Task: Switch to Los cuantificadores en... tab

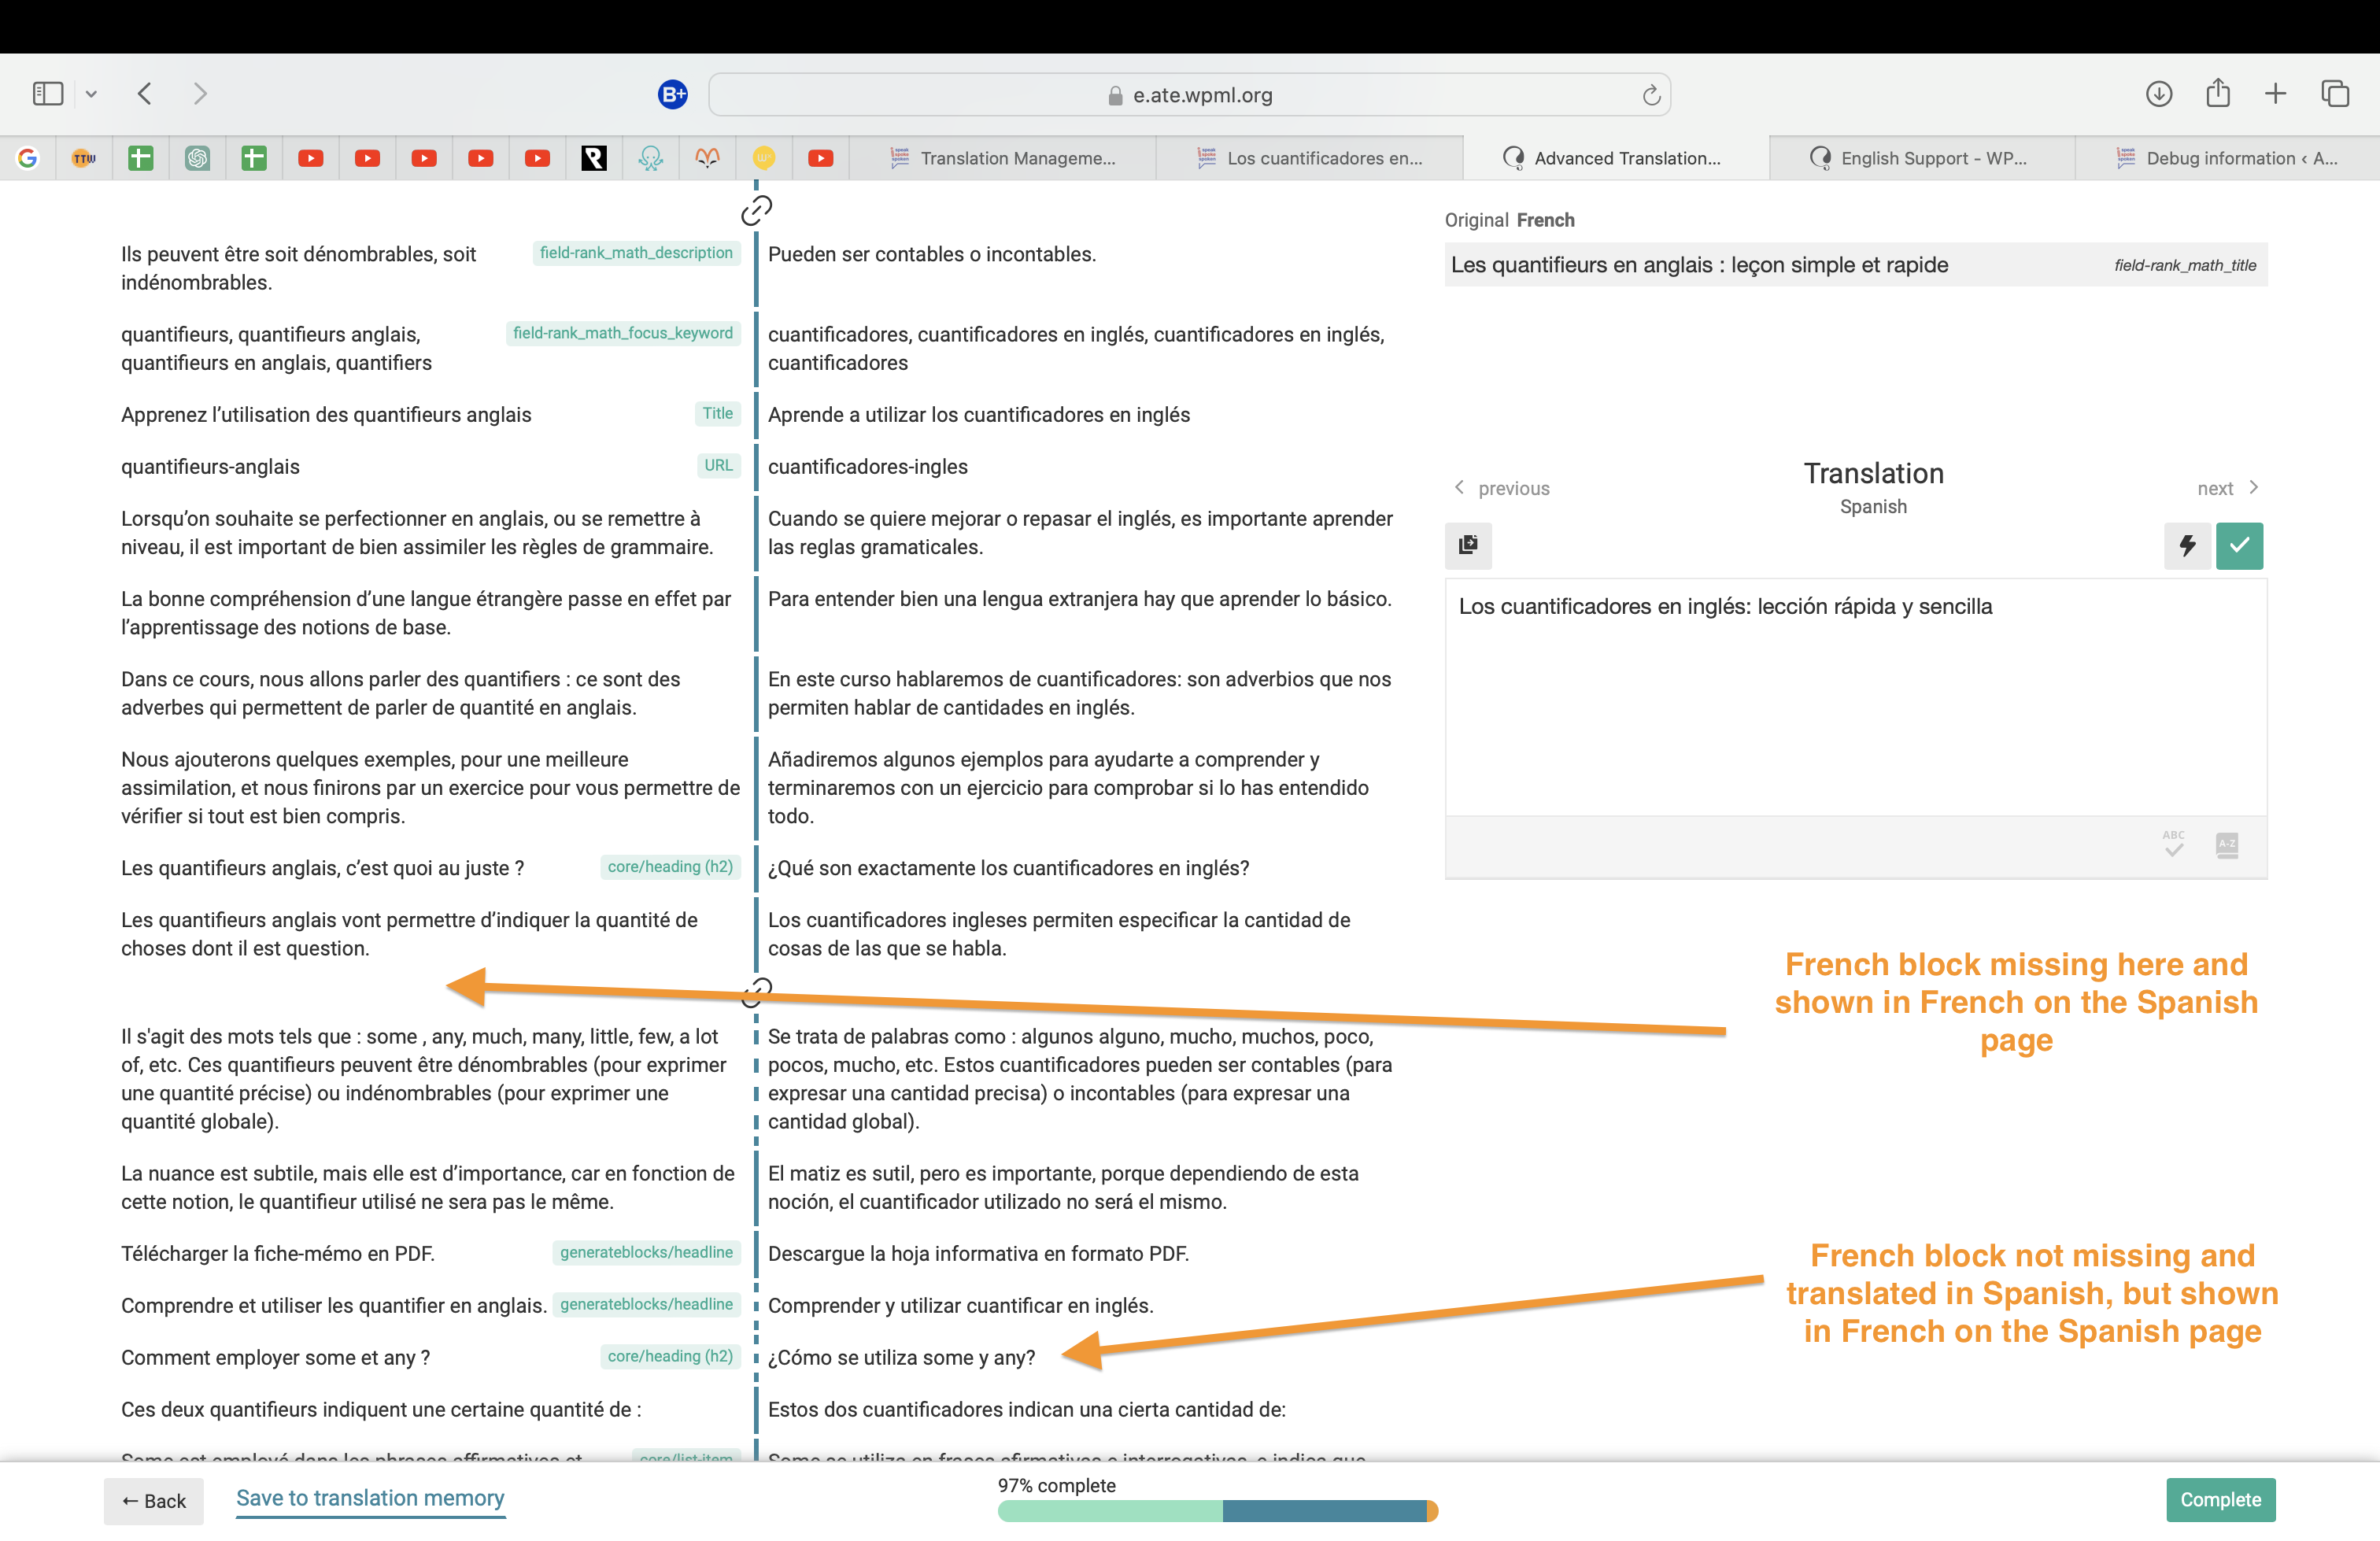Action: [1310, 158]
